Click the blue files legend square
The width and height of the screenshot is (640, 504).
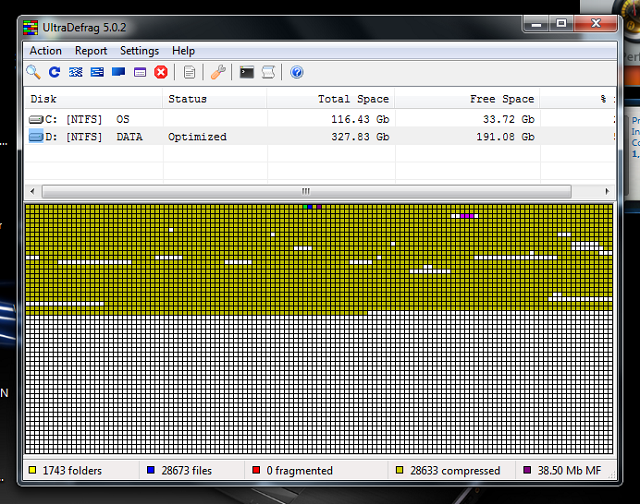(x=151, y=470)
